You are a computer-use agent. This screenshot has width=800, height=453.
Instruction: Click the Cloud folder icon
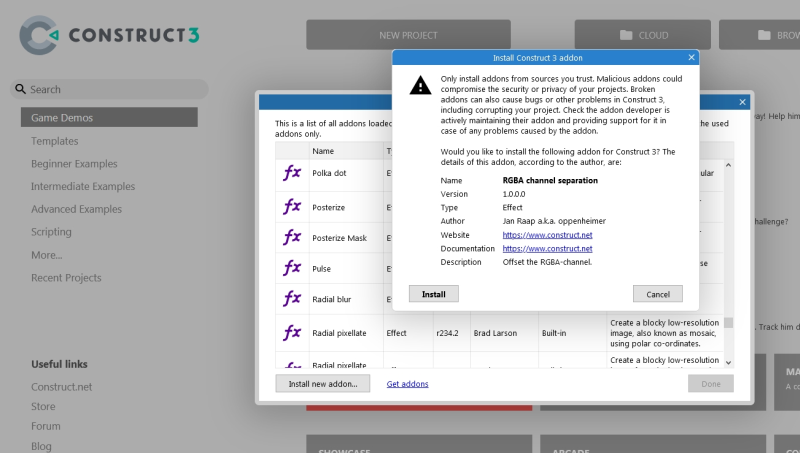coord(626,35)
